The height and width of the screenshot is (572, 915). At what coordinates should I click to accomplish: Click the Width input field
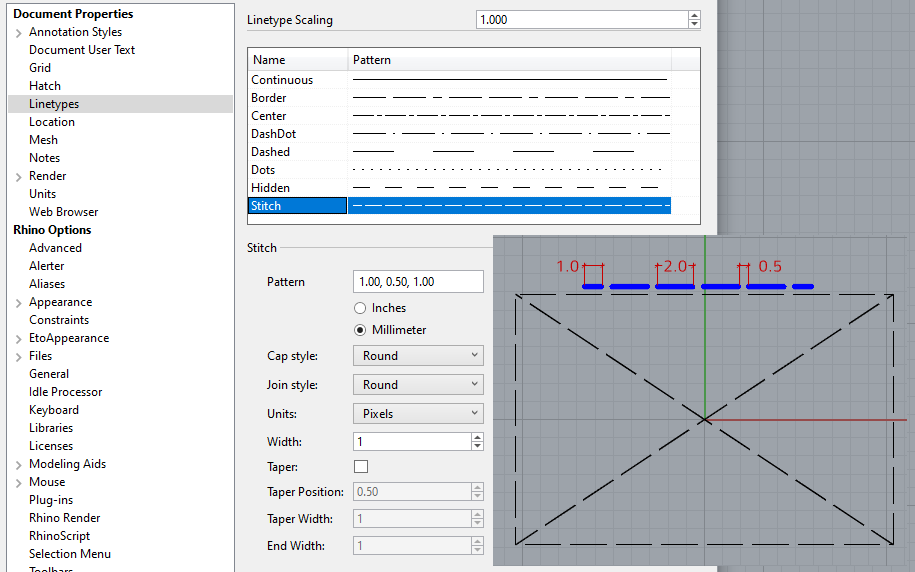click(412, 442)
